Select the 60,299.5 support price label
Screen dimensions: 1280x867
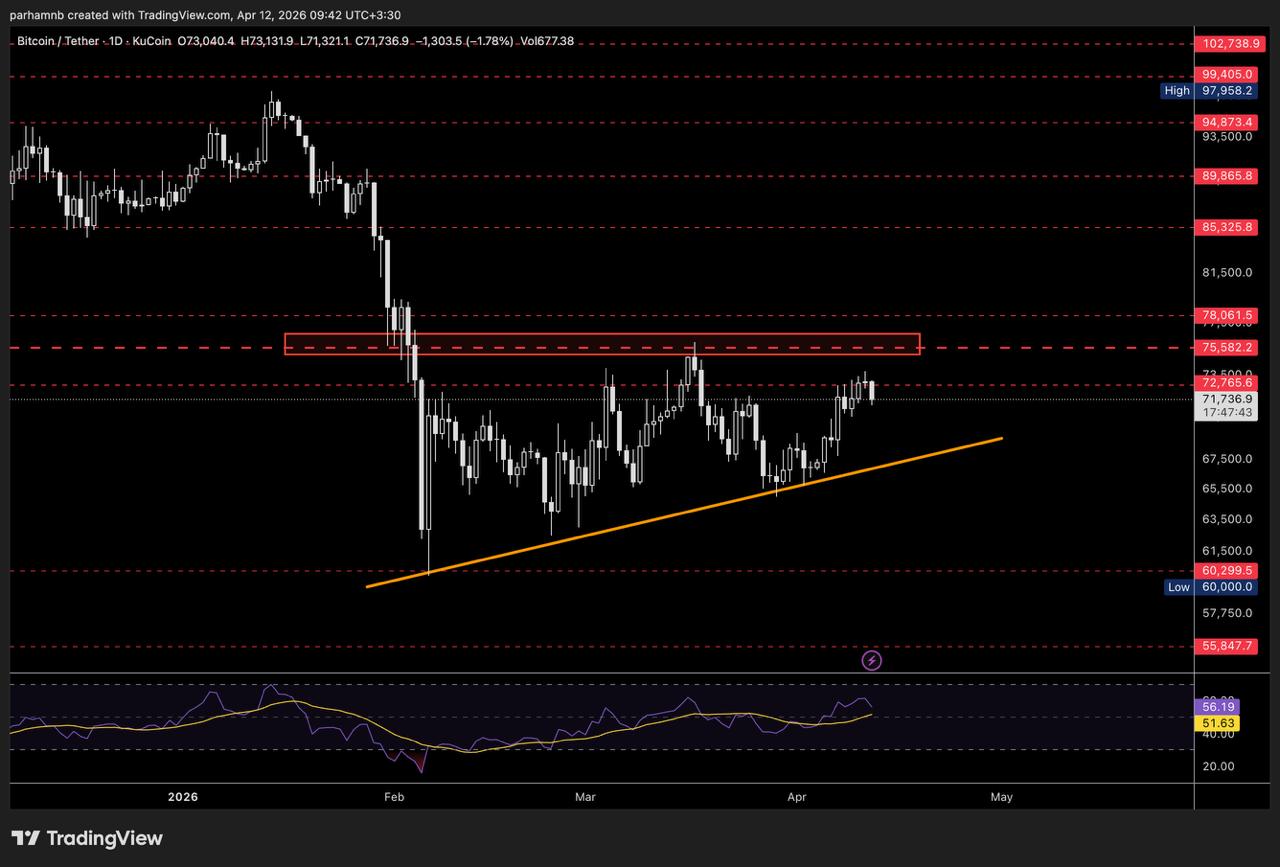coord(1226,571)
